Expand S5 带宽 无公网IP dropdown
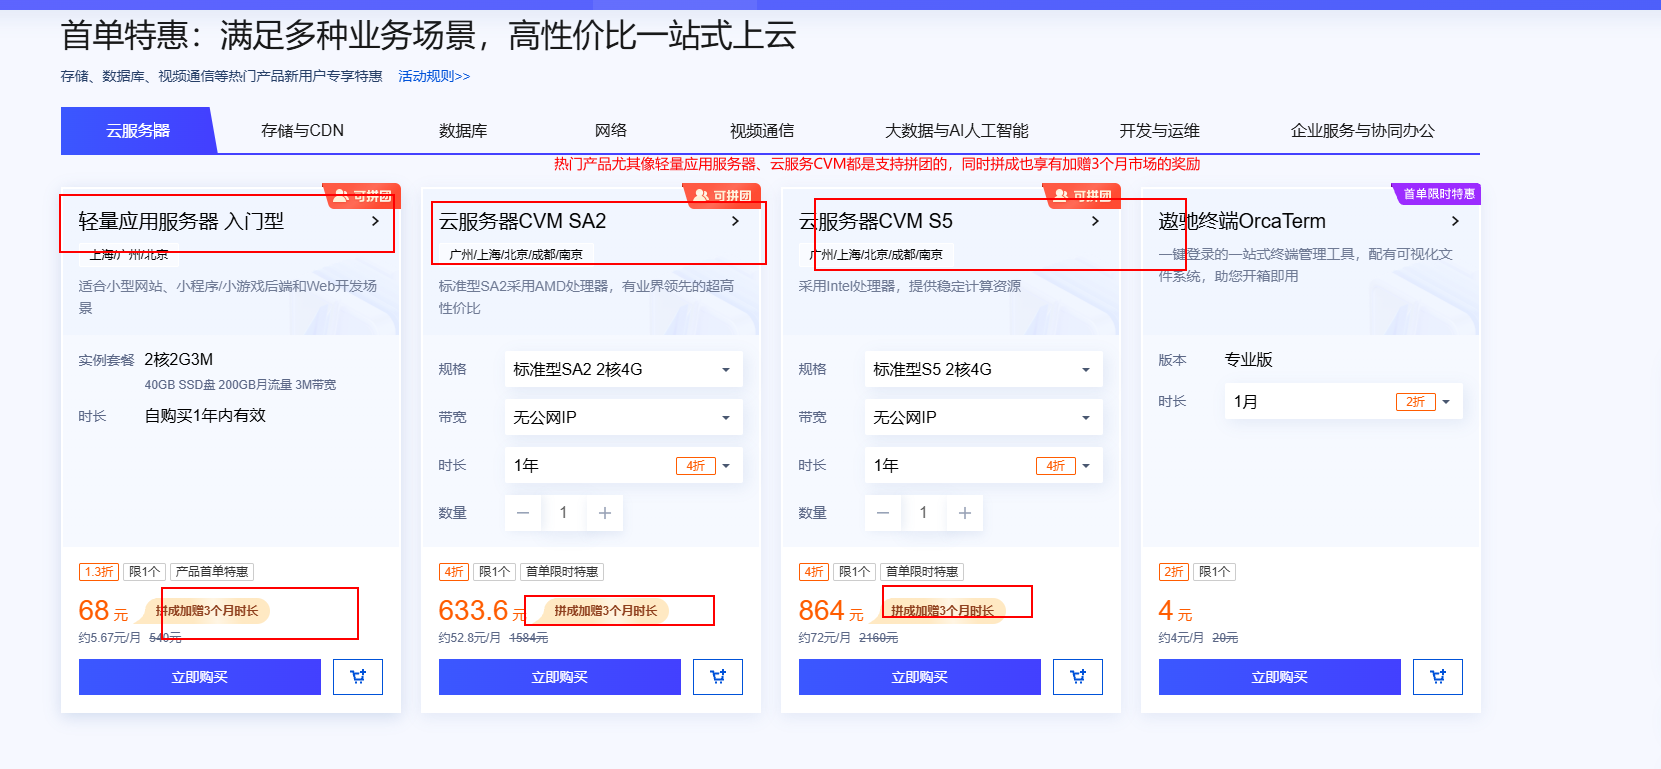The image size is (1661, 769). coord(984,417)
